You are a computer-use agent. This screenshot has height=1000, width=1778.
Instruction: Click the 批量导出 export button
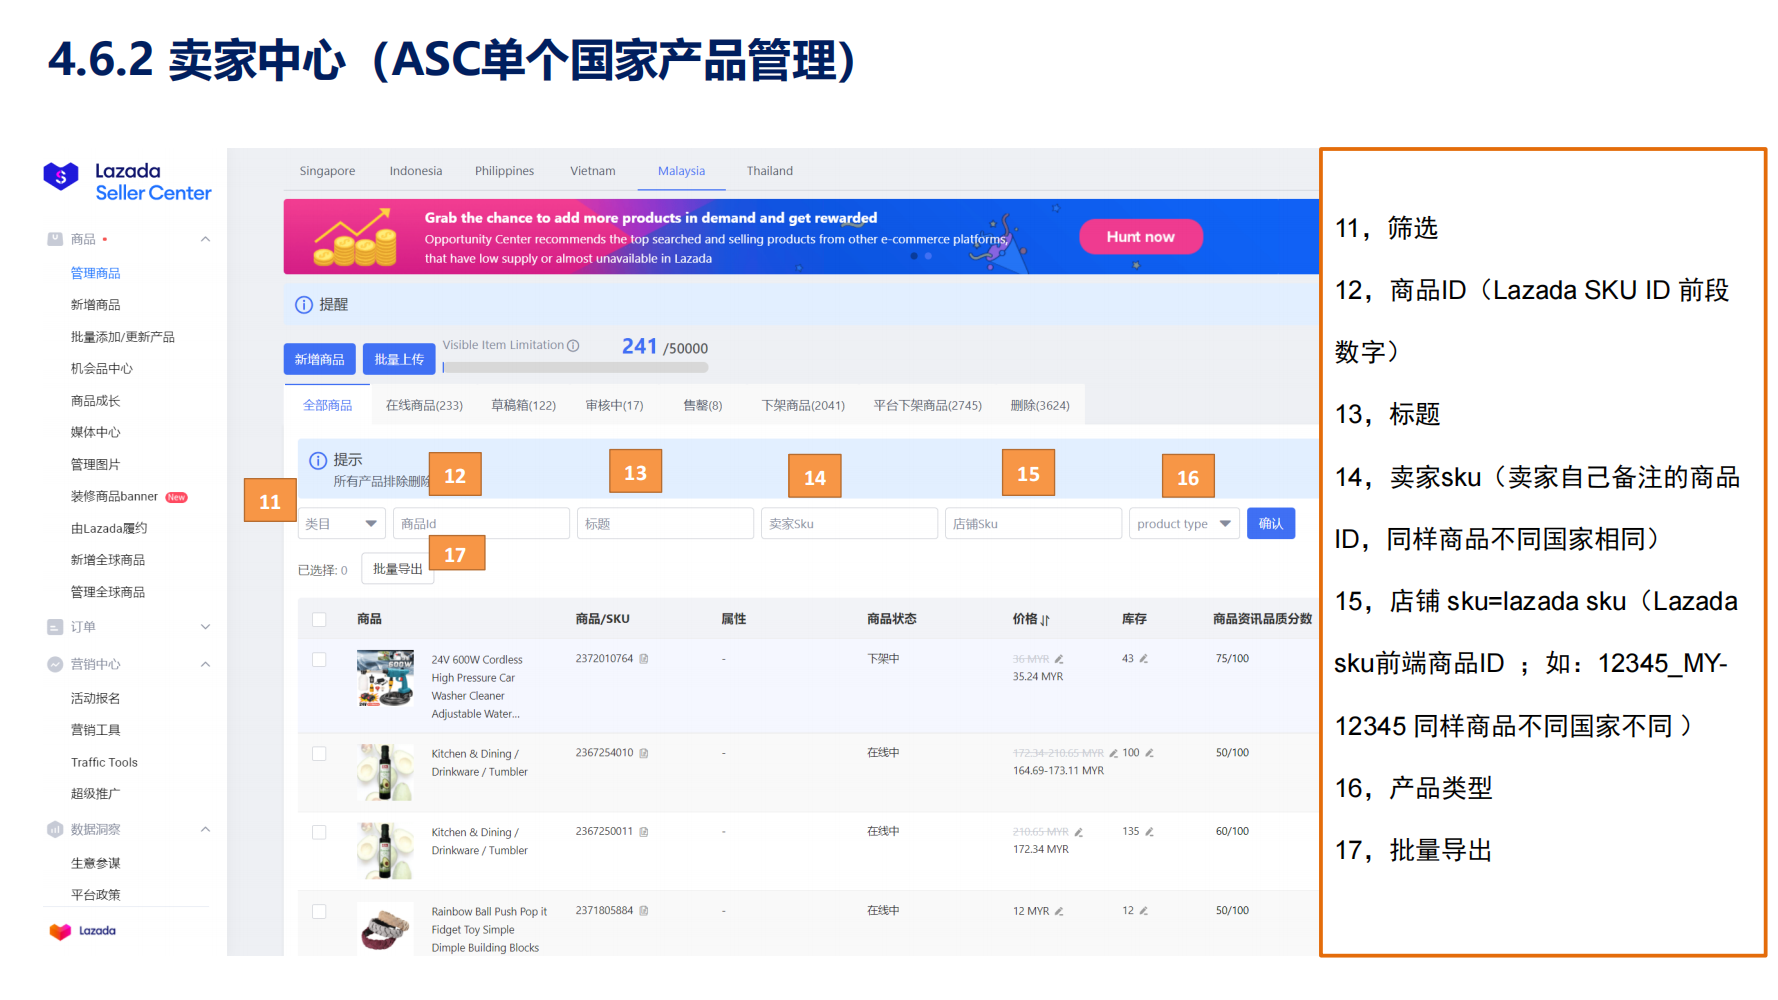(397, 568)
